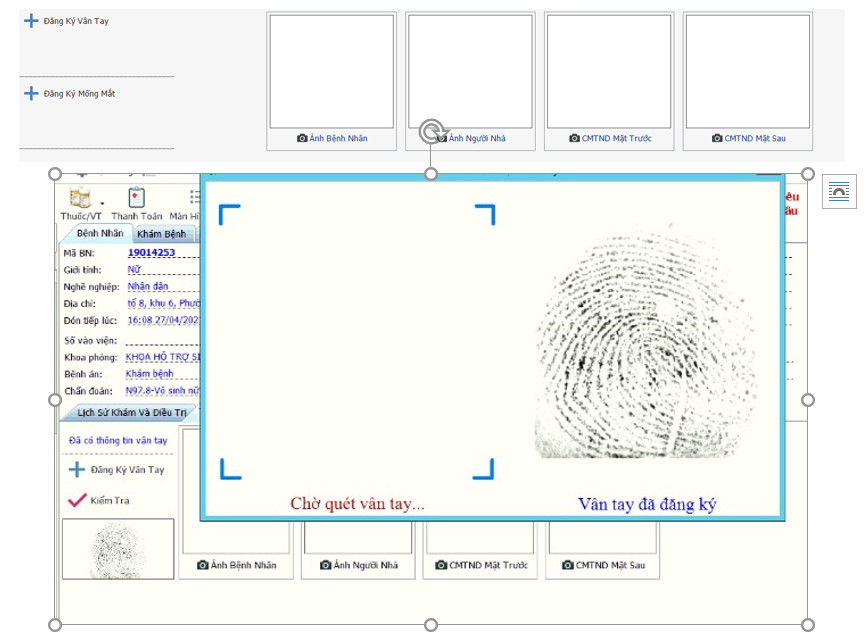Switch to the Khám Bệnh tab
This screenshot has width=866, height=638.
162,234
